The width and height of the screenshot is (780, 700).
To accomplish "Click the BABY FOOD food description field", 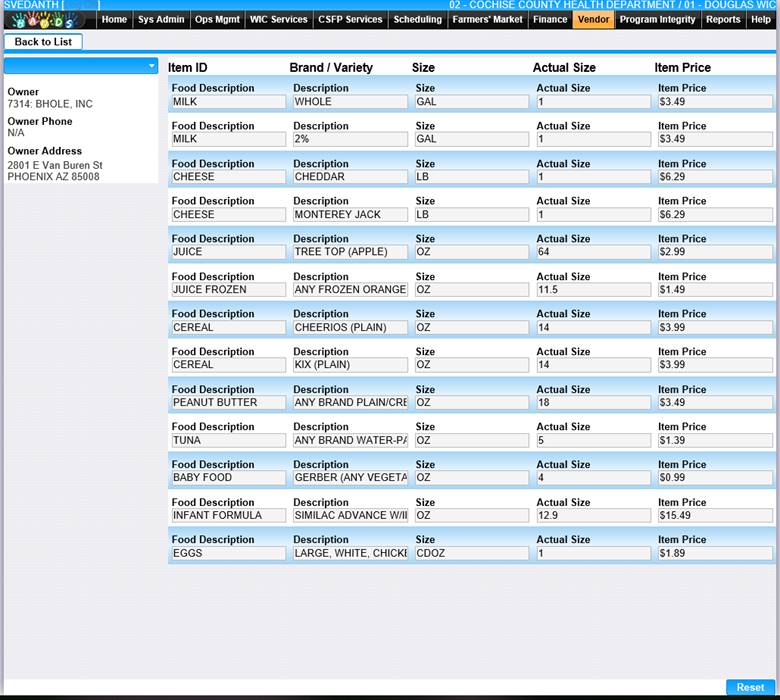I will tap(229, 478).
